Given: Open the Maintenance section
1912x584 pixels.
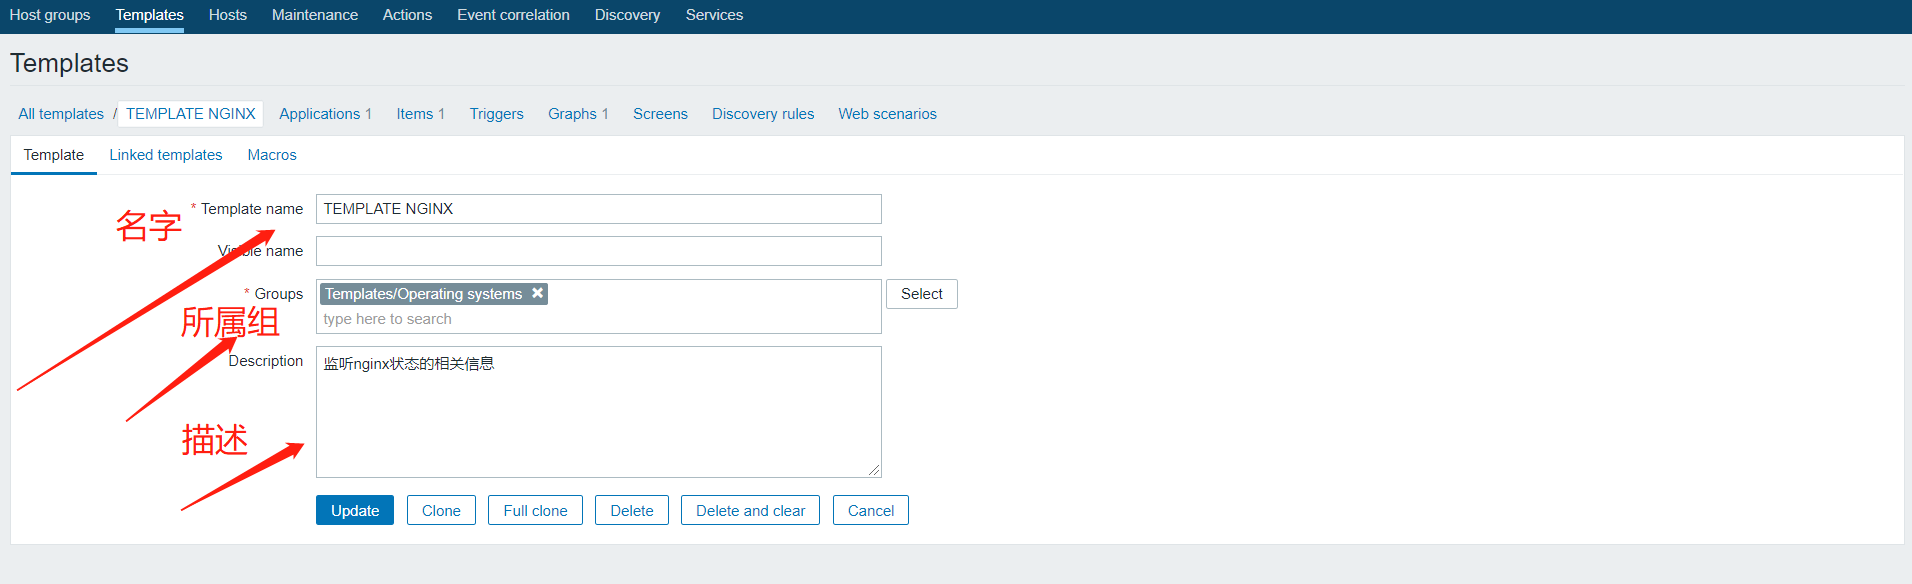Looking at the screenshot, I should 315,15.
